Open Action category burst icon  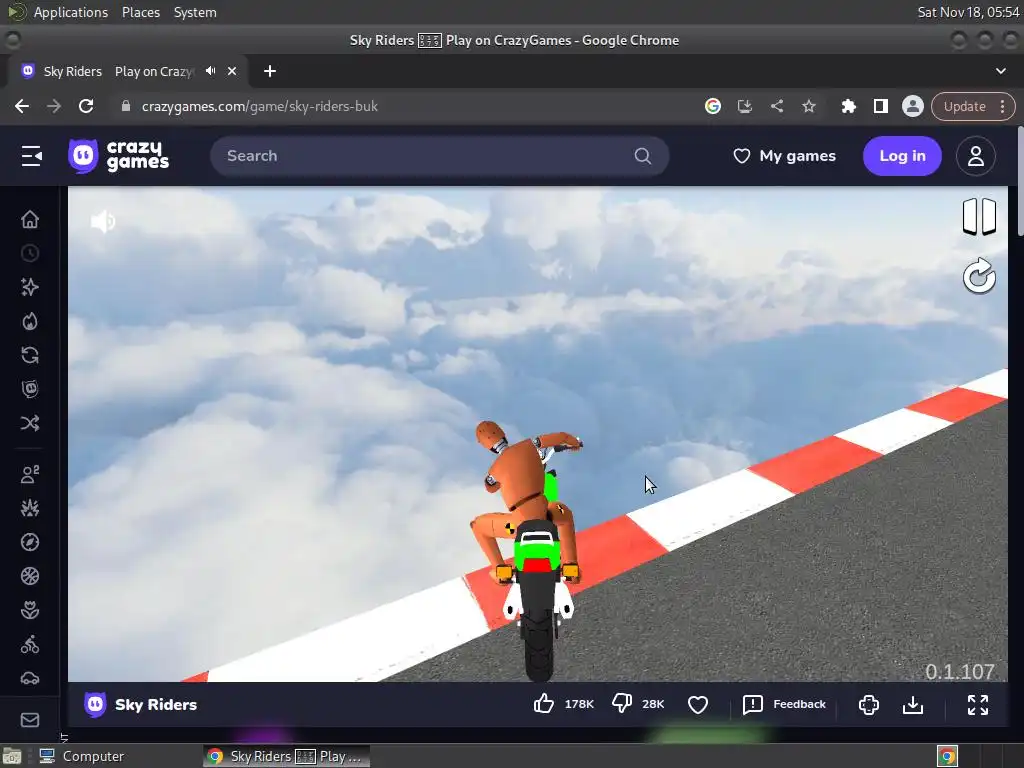pyautogui.click(x=30, y=508)
